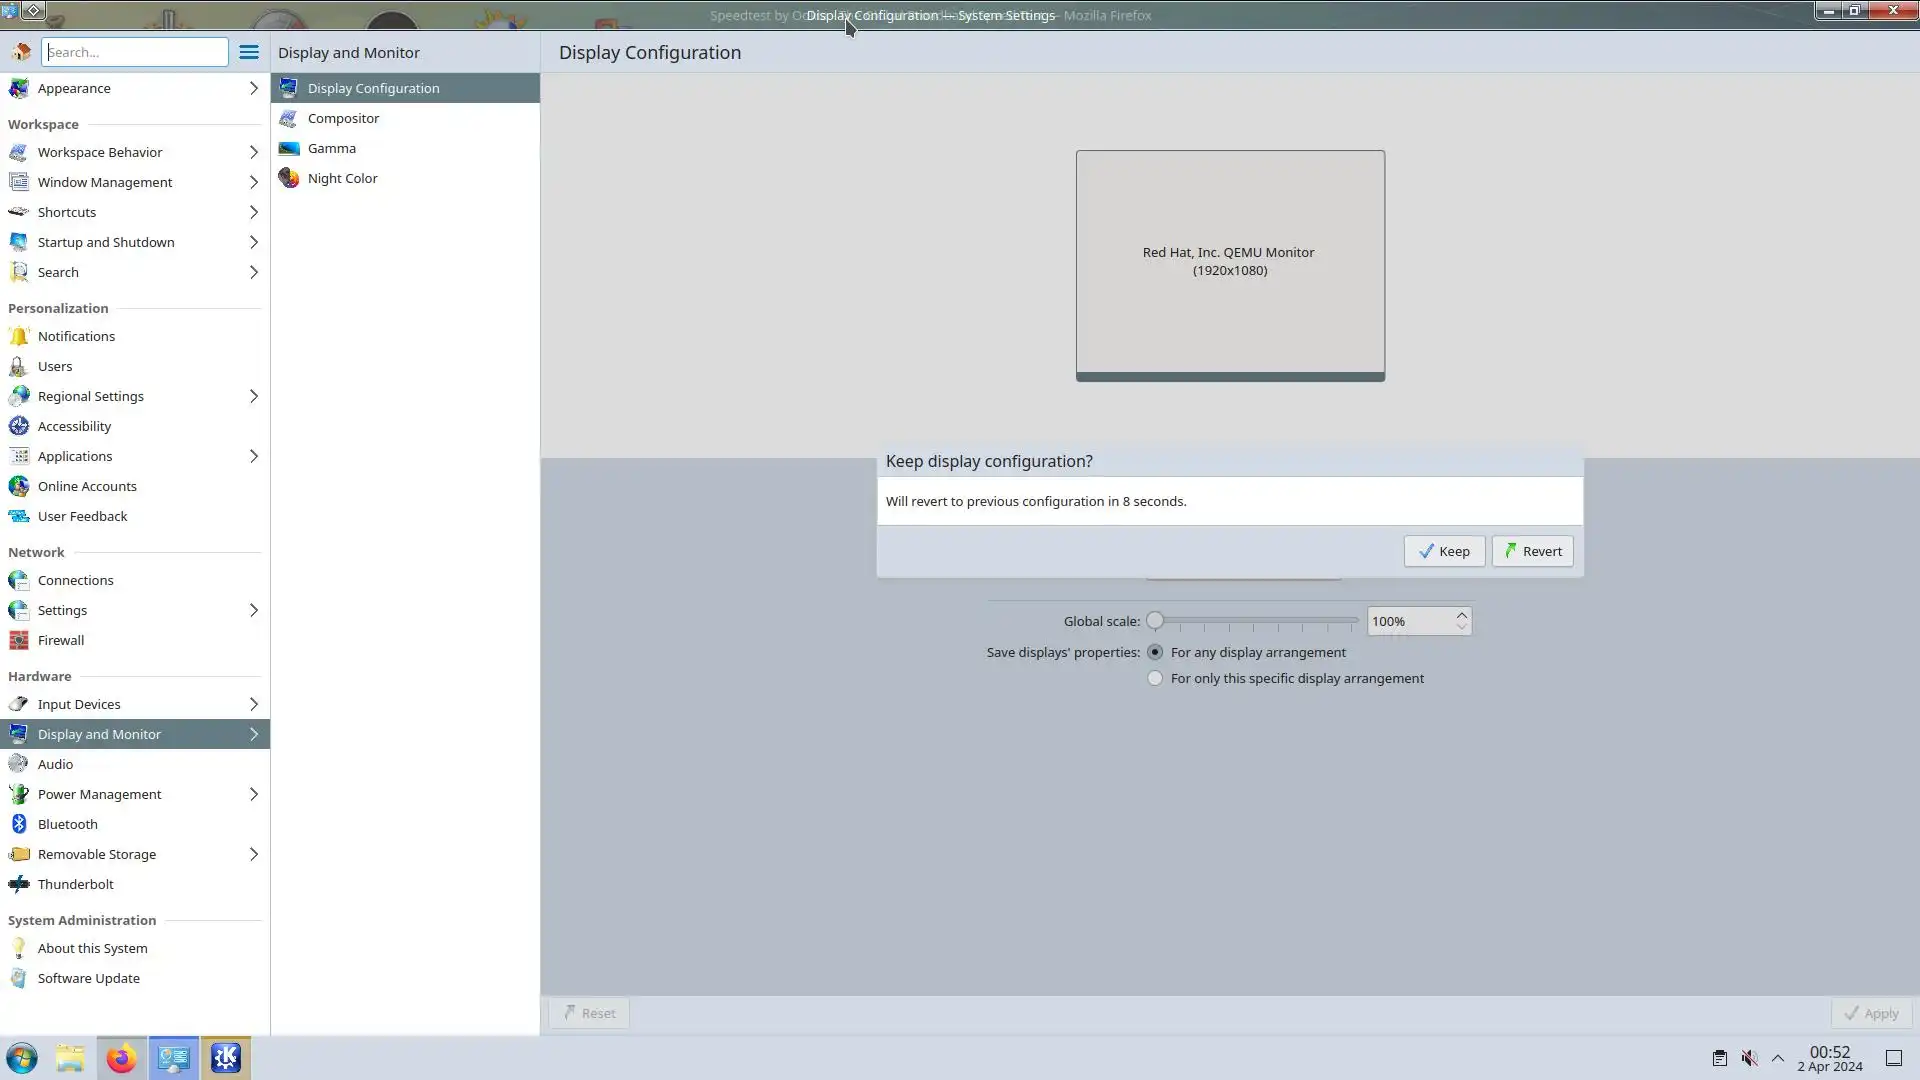Open About this System page
The width and height of the screenshot is (1920, 1080).
tap(92, 948)
